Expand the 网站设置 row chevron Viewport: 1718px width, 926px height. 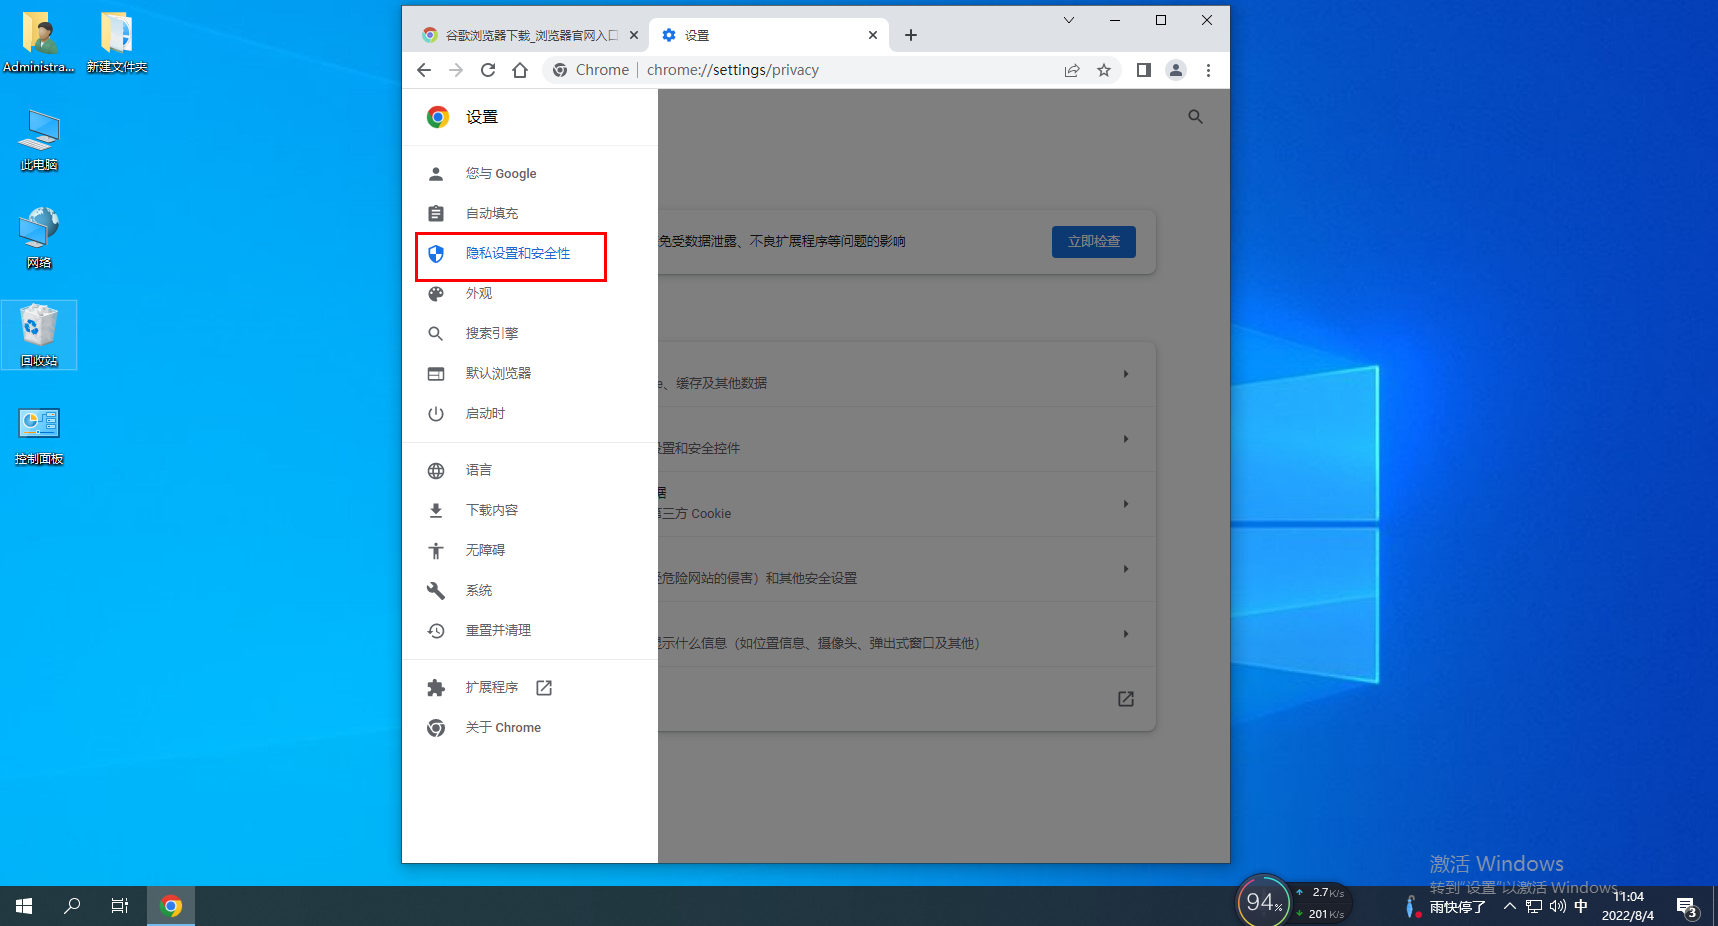1126,634
